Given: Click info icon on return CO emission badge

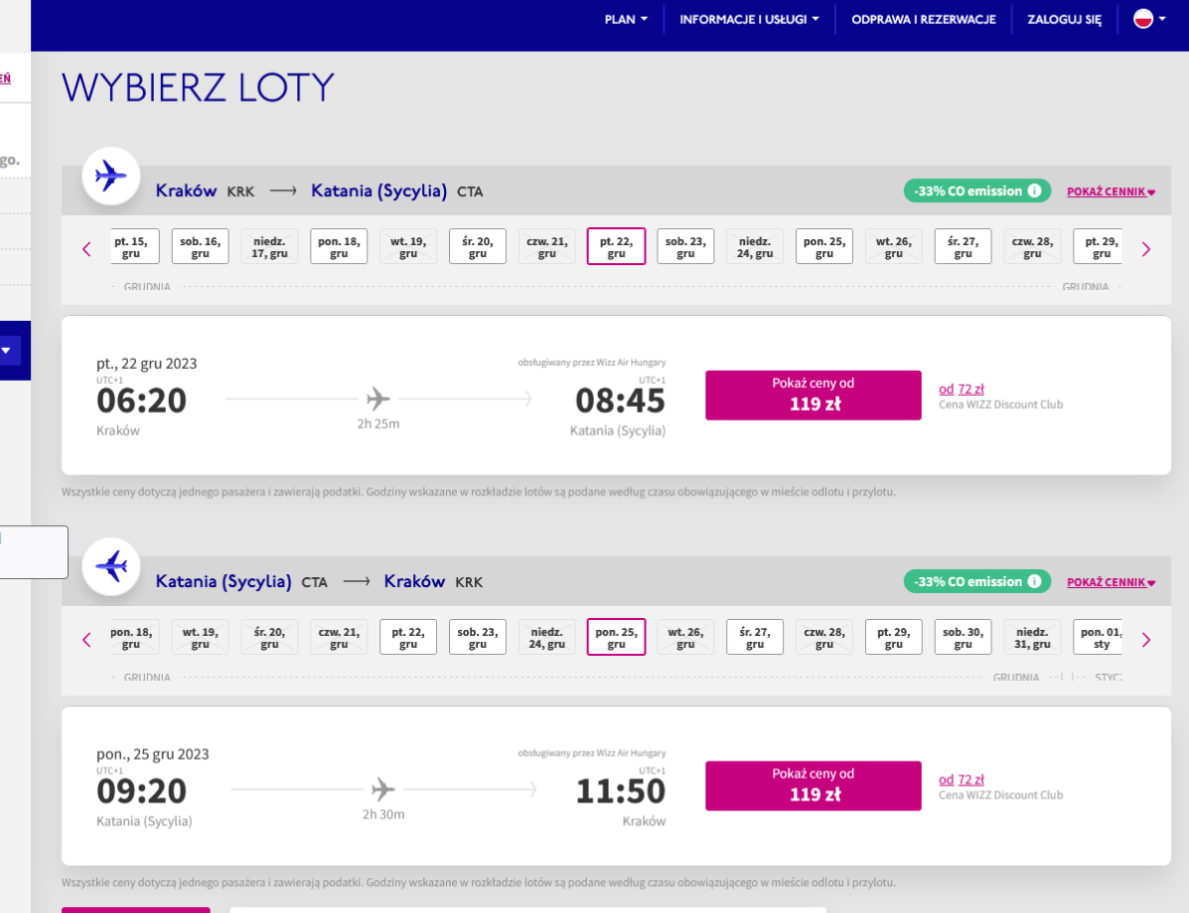Looking at the screenshot, I should coord(1034,582).
